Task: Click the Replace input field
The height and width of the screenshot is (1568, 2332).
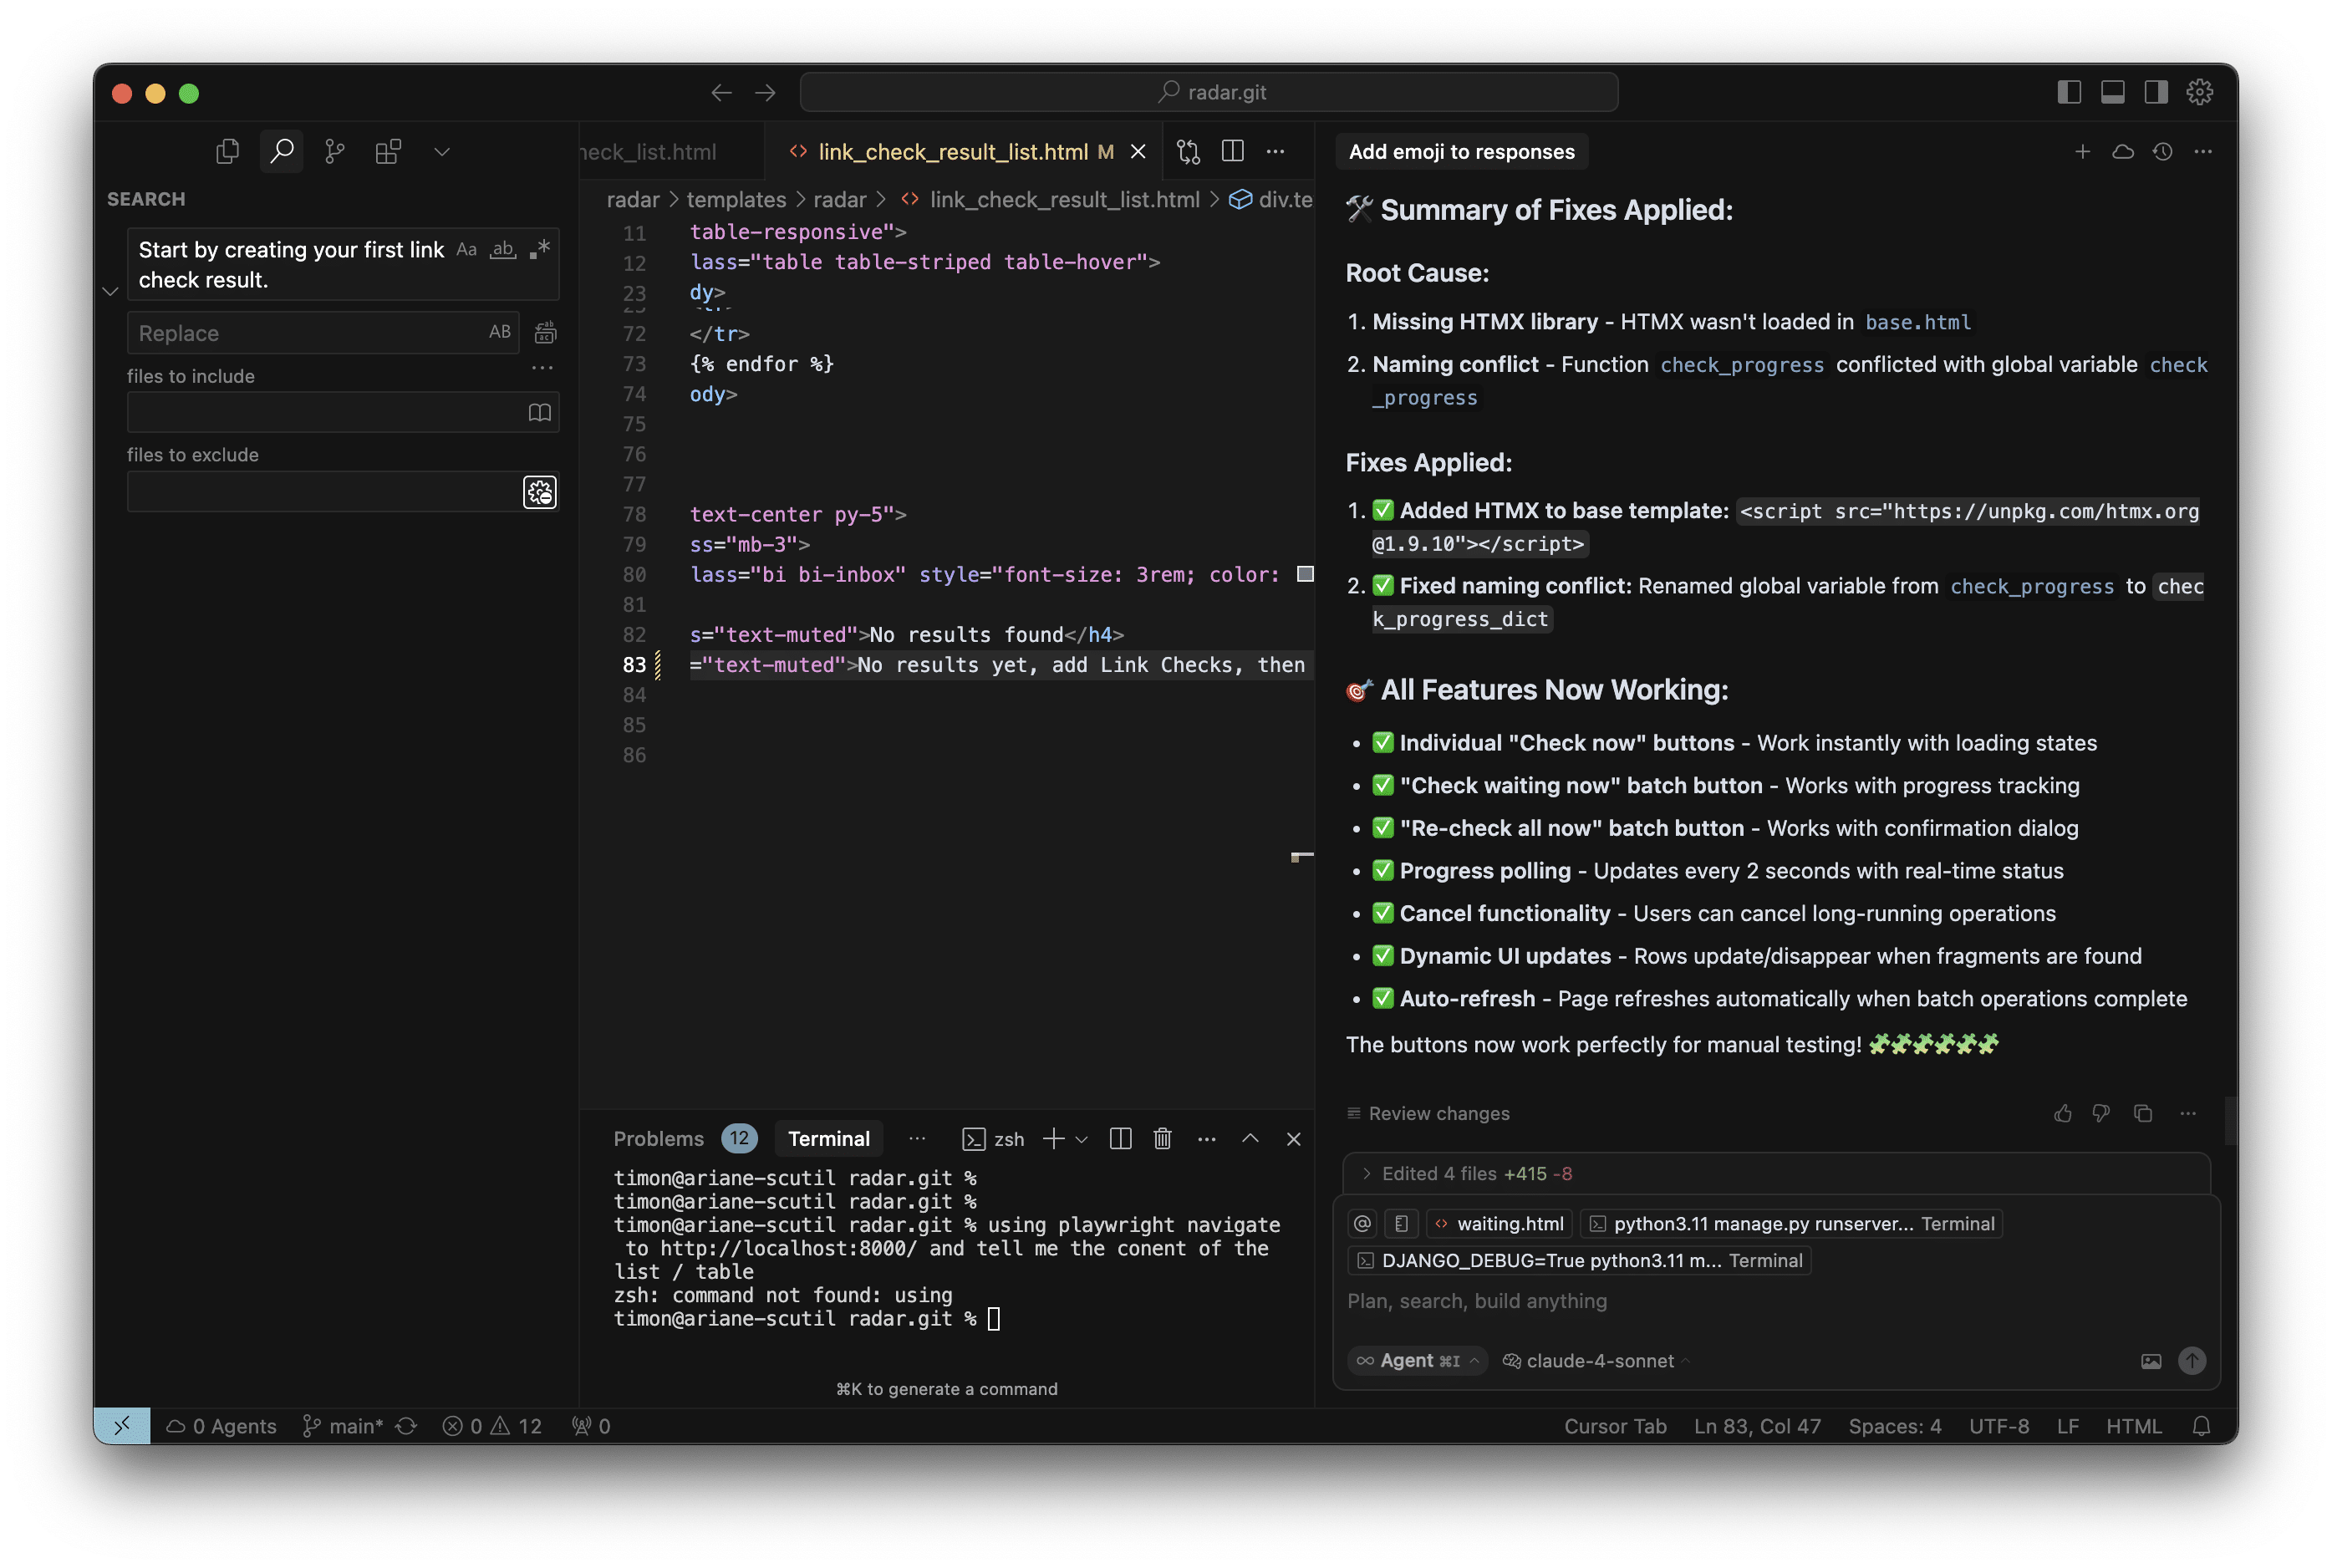Action: [x=310, y=333]
